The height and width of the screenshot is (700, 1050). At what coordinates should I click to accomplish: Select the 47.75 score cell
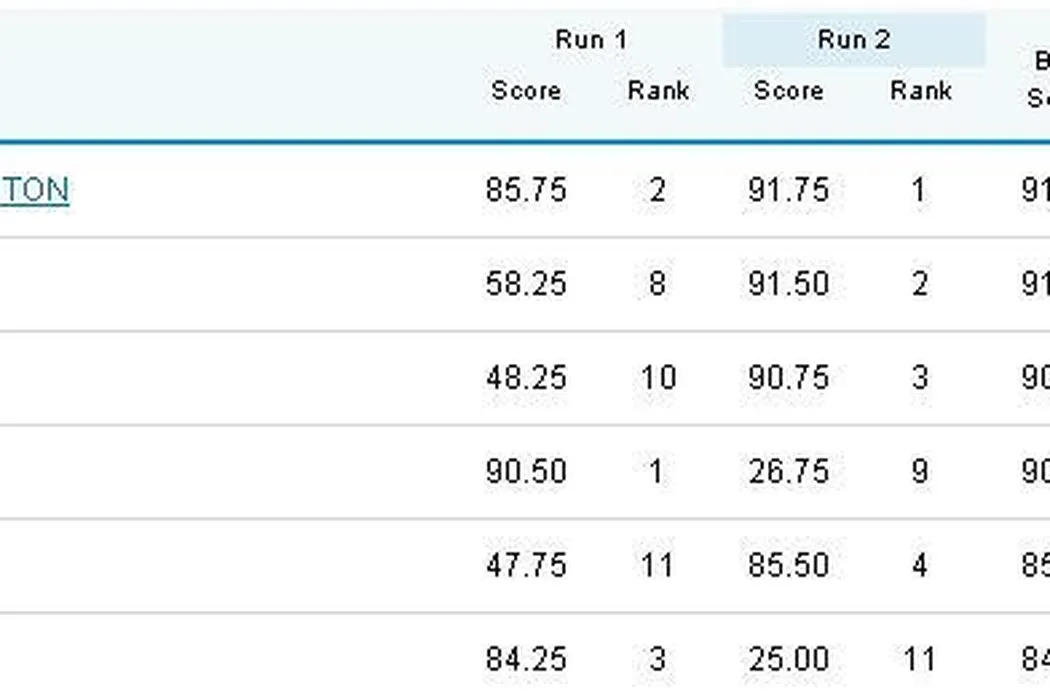[x=526, y=565]
